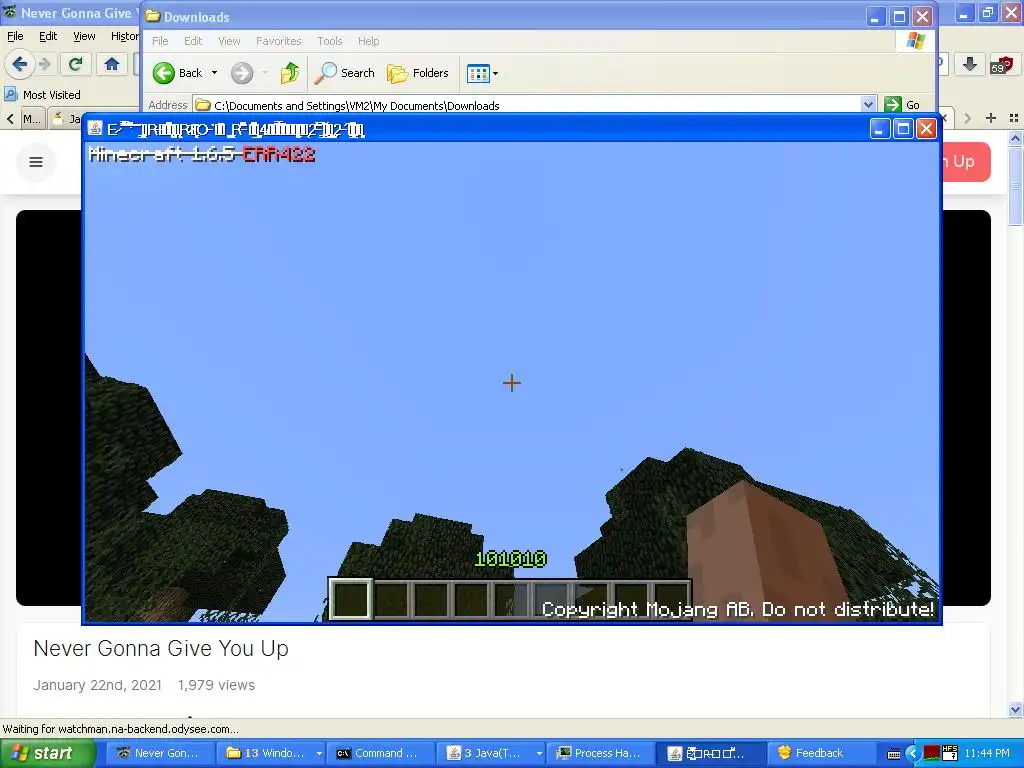Select the first hotbar slot in Minecraft
The width and height of the screenshot is (1024, 768).
coord(351,599)
